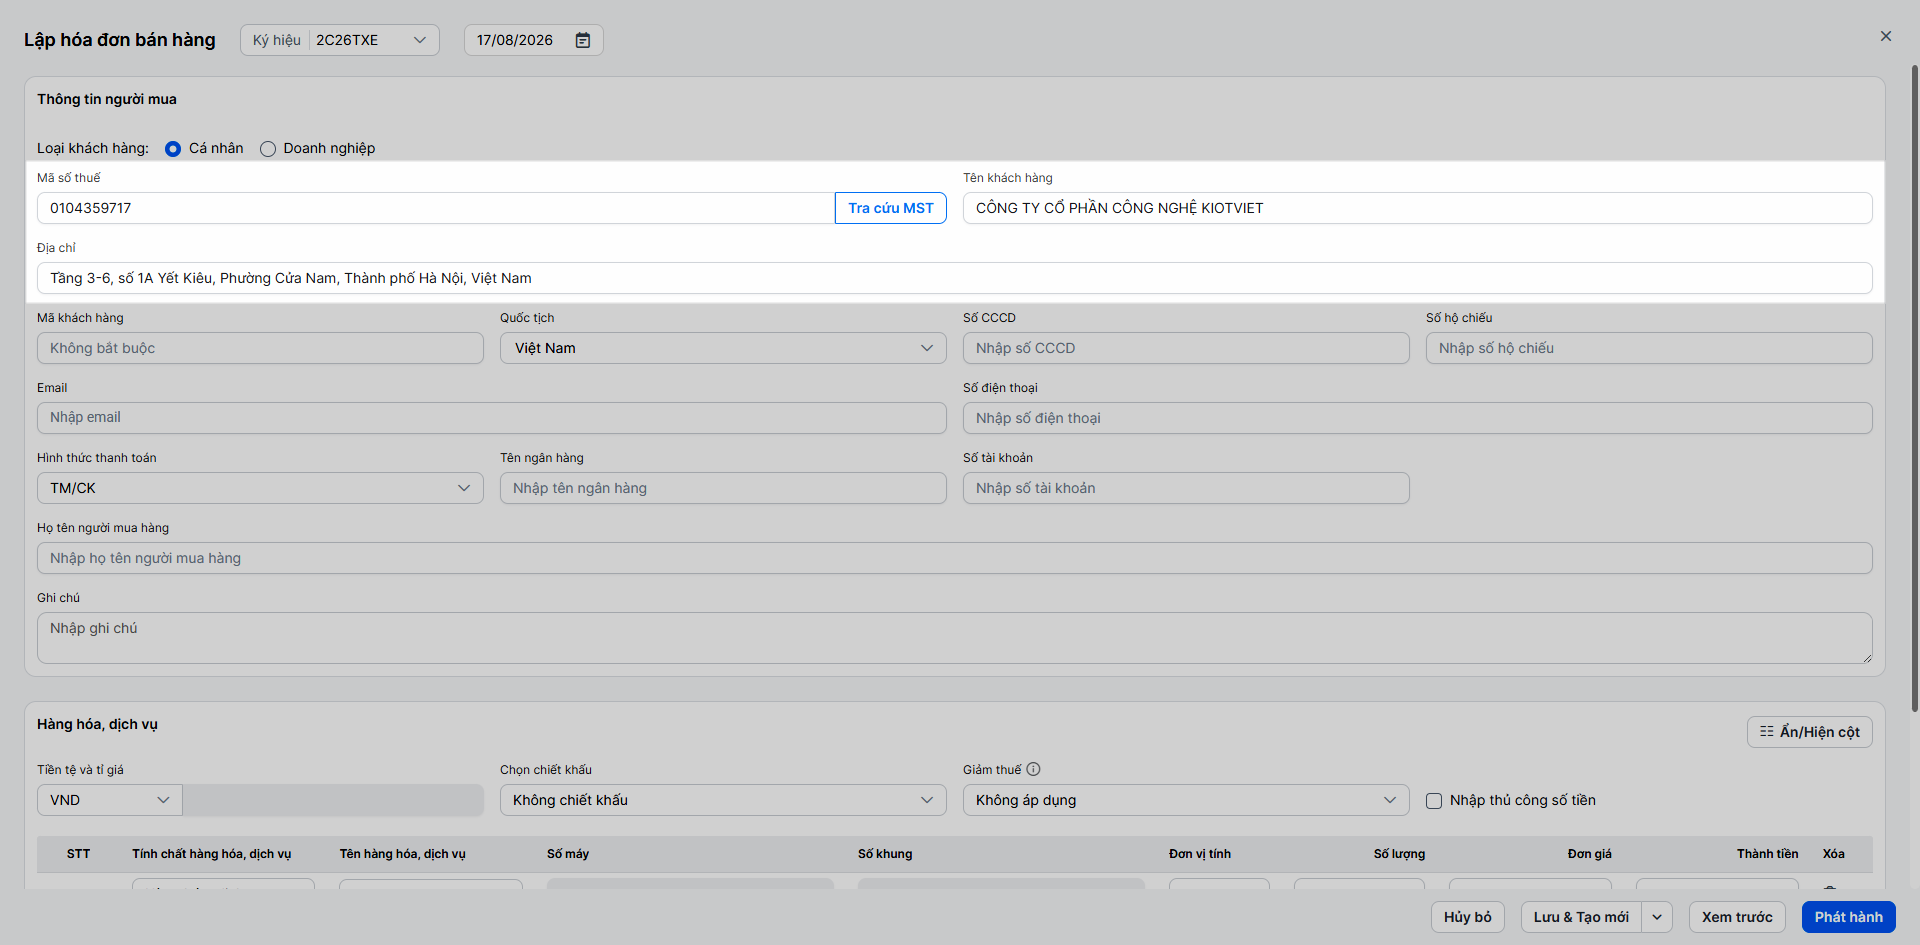1920x945 pixels.
Task: Click the Mã số thuế input field
Action: pyautogui.click(x=436, y=208)
